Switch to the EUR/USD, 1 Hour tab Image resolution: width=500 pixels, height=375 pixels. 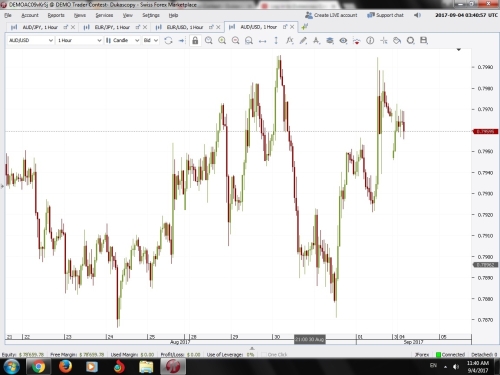pyautogui.click(x=185, y=27)
